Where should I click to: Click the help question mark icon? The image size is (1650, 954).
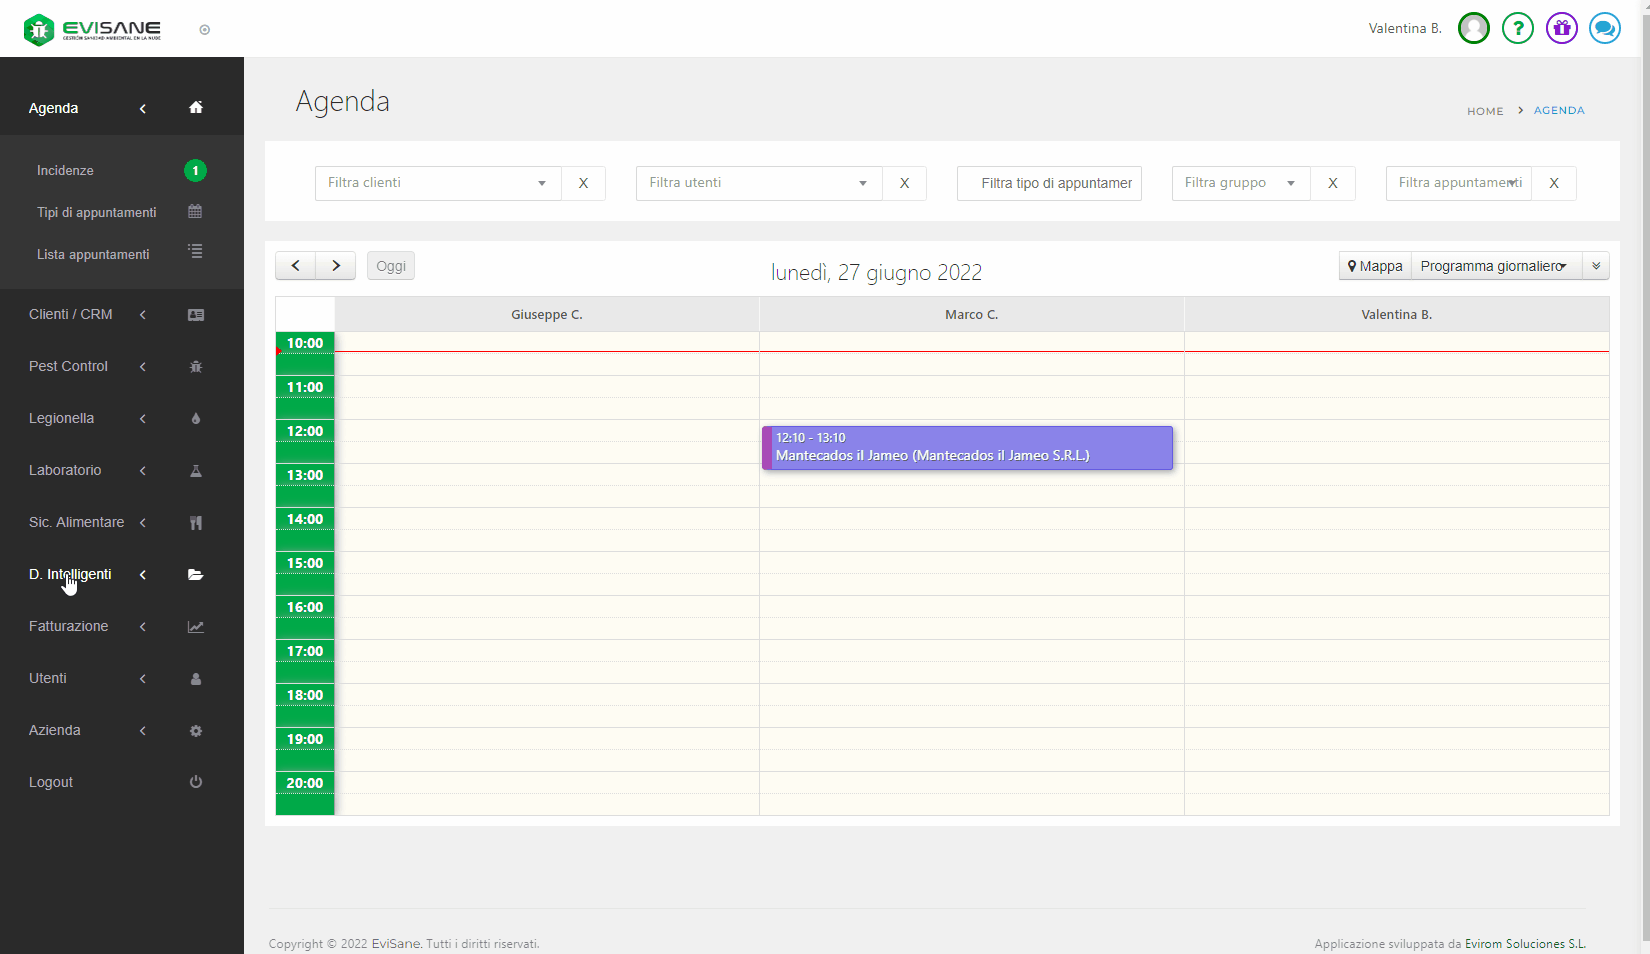pos(1517,28)
